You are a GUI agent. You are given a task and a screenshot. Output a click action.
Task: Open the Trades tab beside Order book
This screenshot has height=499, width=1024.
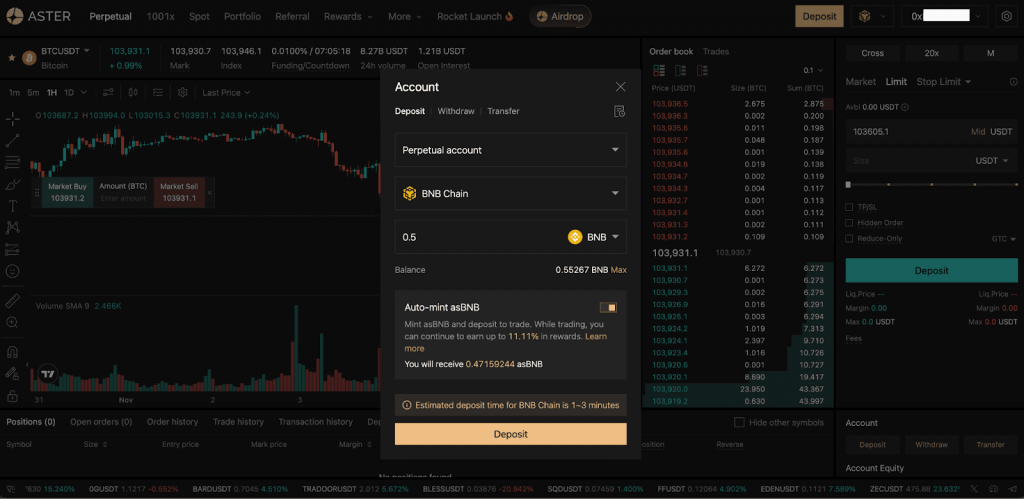(716, 51)
